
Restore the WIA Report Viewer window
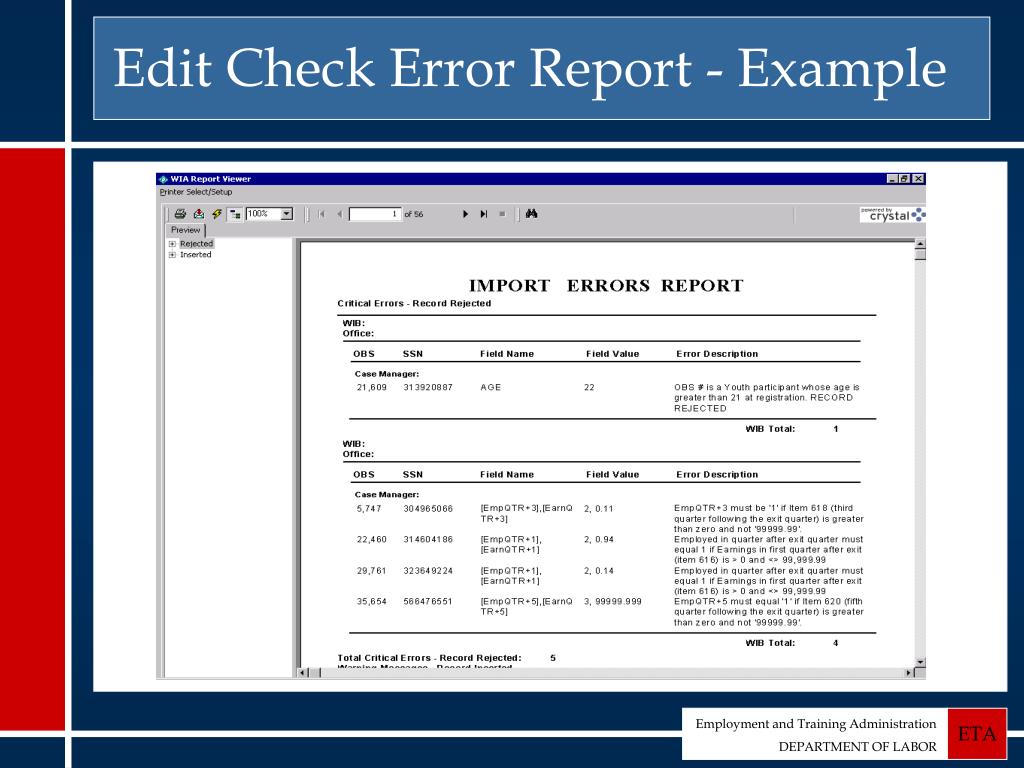(904, 179)
